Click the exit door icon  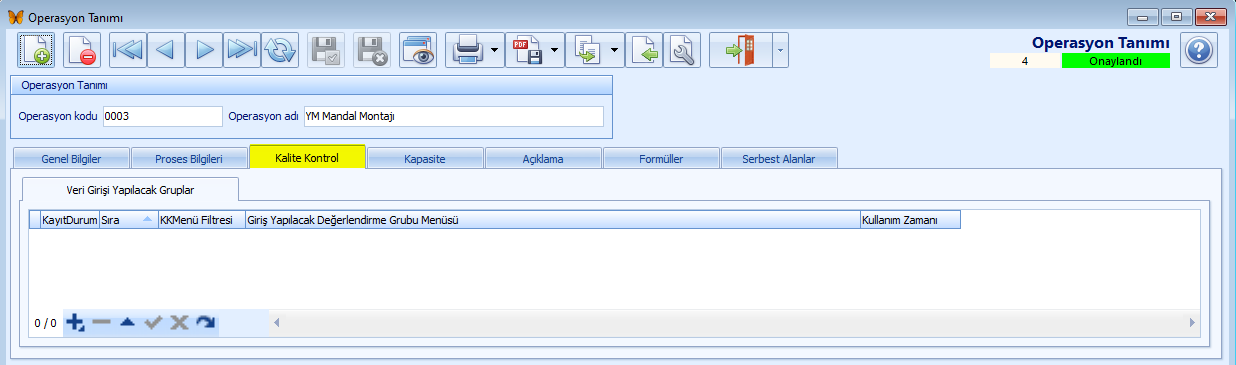click(x=741, y=50)
